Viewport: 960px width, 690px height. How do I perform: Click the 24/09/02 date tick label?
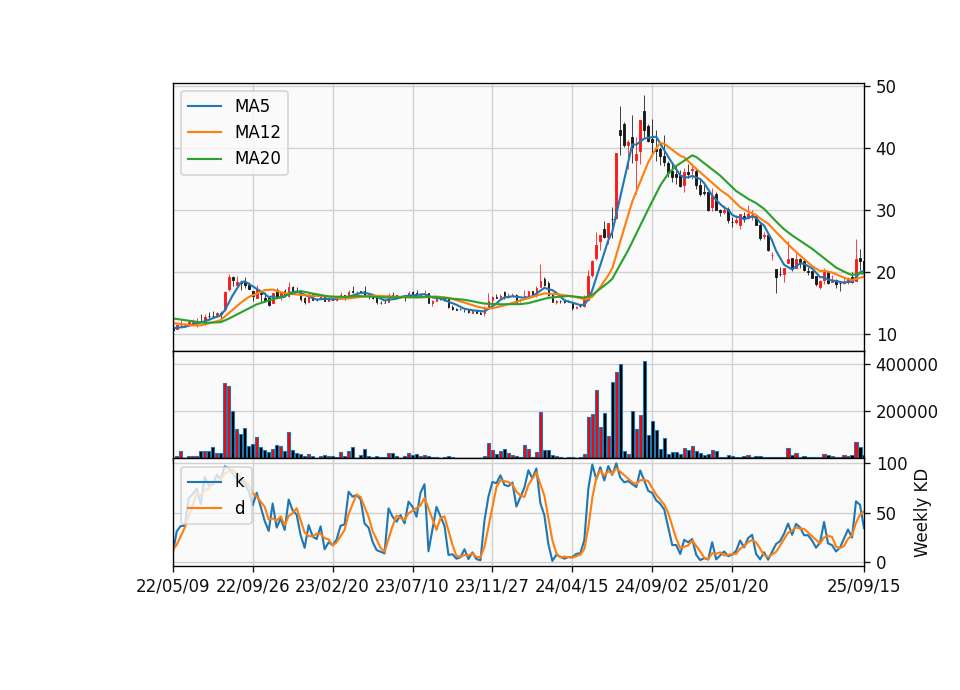[651, 586]
